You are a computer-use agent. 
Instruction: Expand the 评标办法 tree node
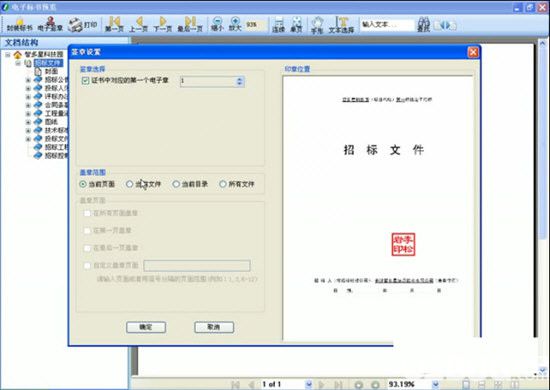click(28, 96)
